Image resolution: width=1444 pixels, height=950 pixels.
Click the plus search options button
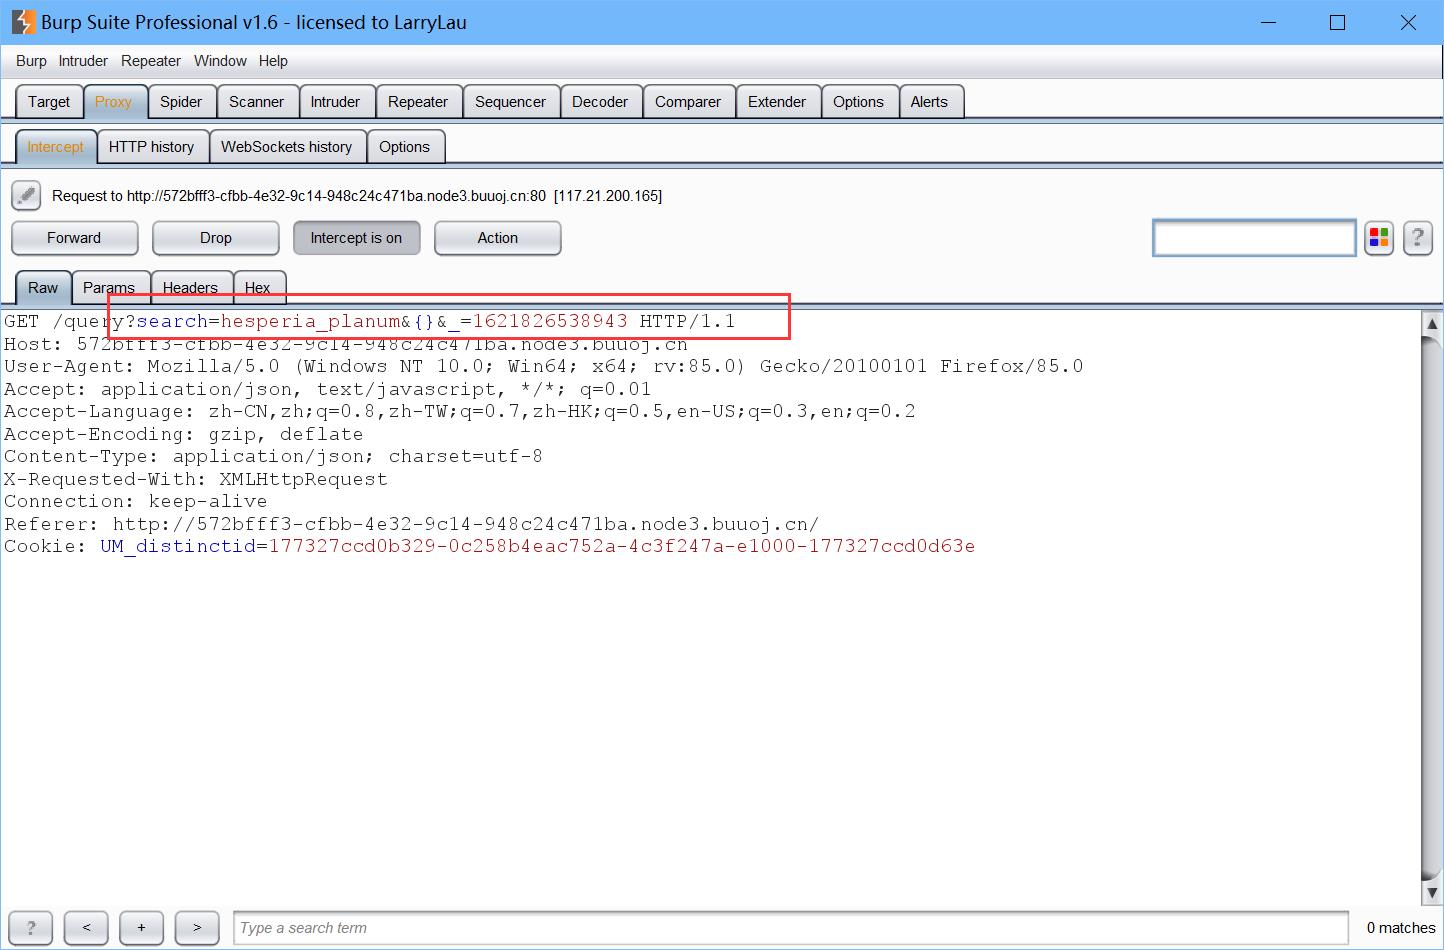pyautogui.click(x=142, y=928)
